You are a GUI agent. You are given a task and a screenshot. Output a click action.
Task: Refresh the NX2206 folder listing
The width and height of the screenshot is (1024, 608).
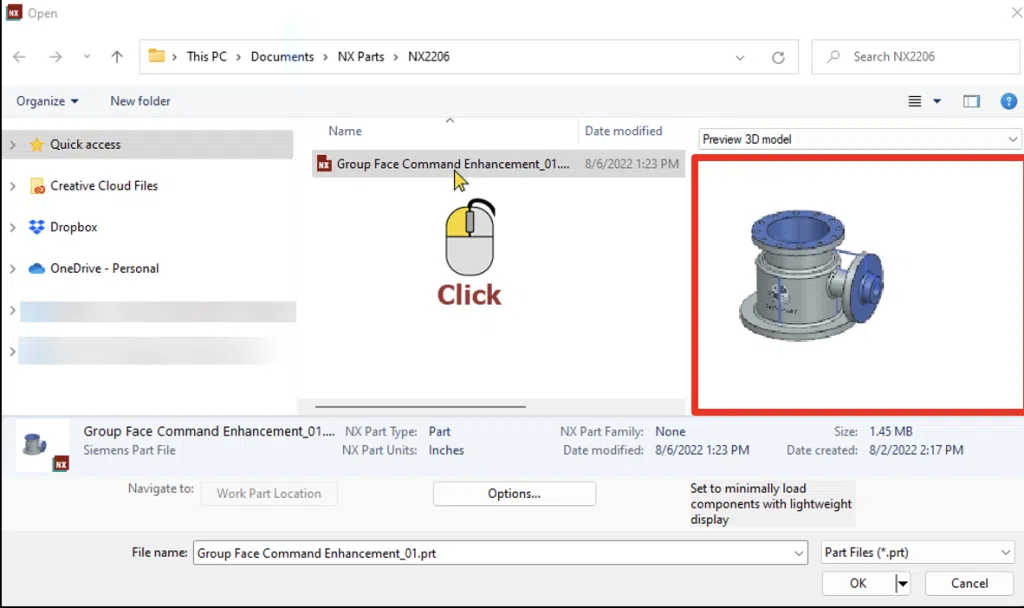pyautogui.click(x=778, y=57)
